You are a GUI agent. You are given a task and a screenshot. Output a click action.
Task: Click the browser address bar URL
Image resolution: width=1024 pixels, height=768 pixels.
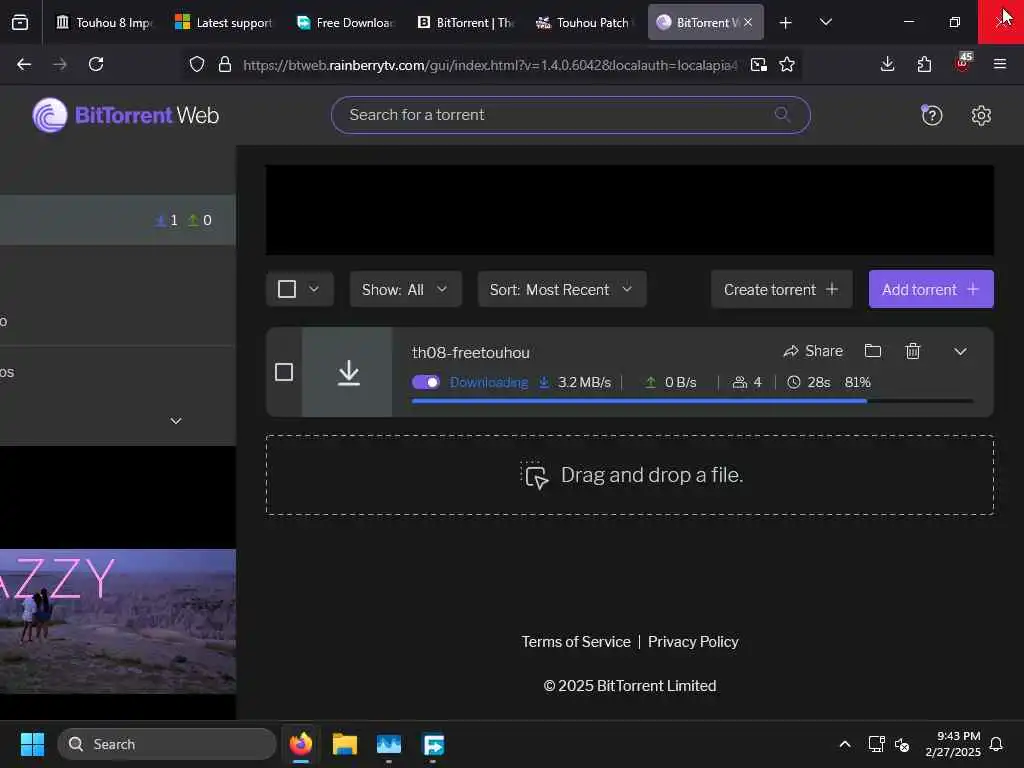point(490,65)
